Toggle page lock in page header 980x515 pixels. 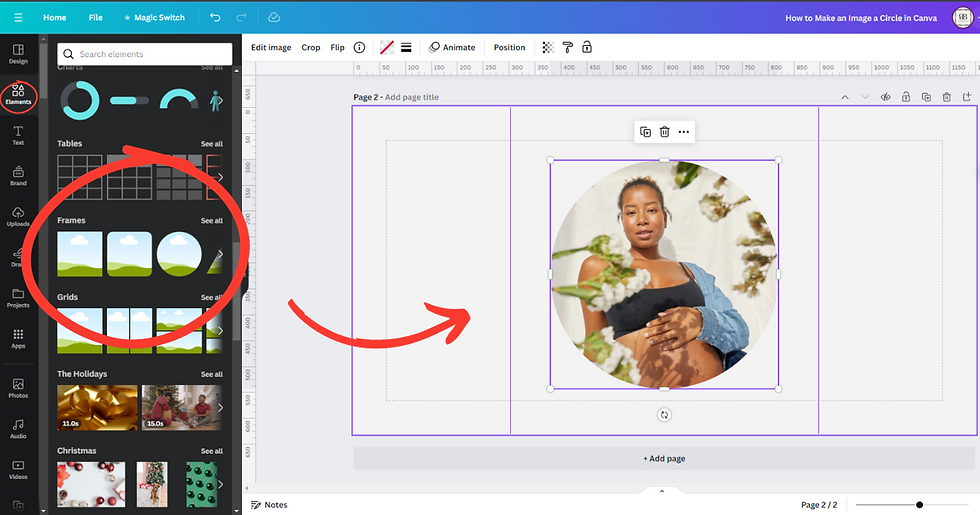[x=906, y=97]
